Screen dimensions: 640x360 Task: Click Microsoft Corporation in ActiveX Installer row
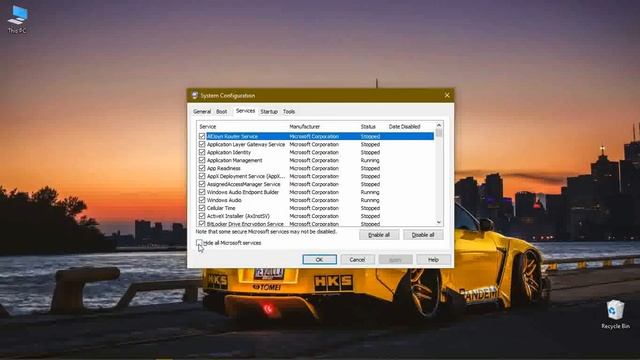tap(314, 216)
